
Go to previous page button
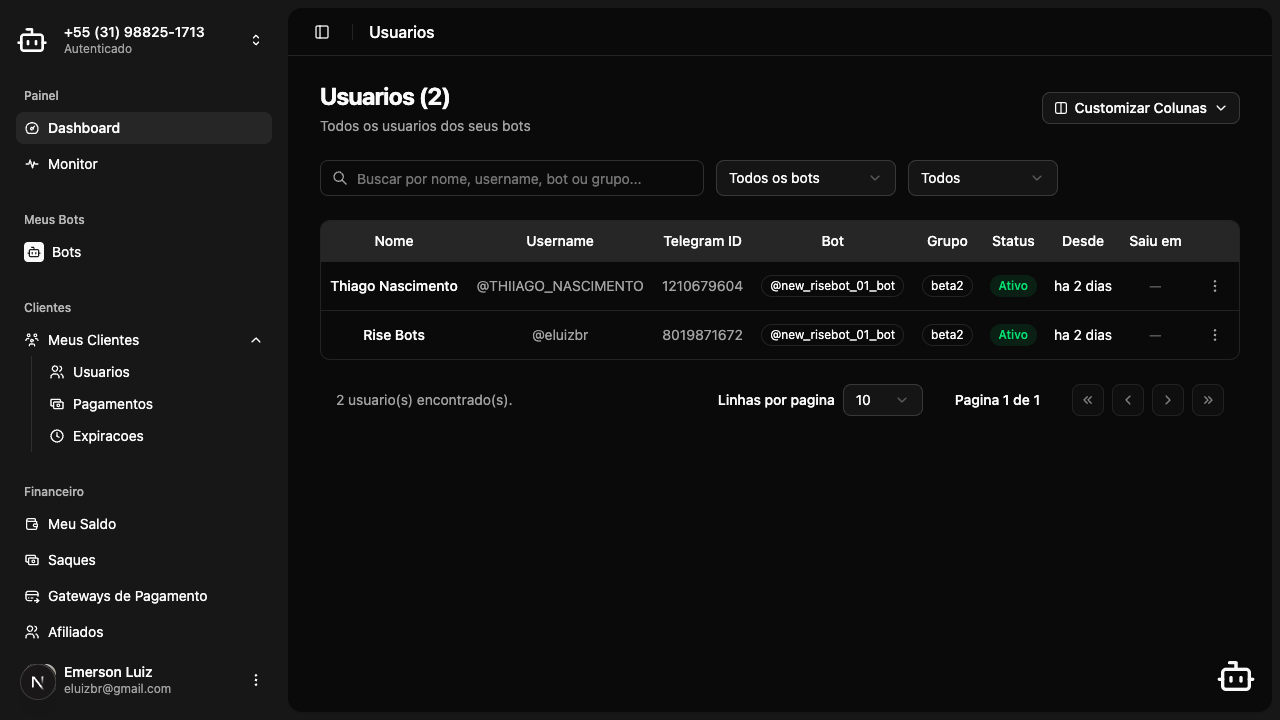(x=1128, y=400)
